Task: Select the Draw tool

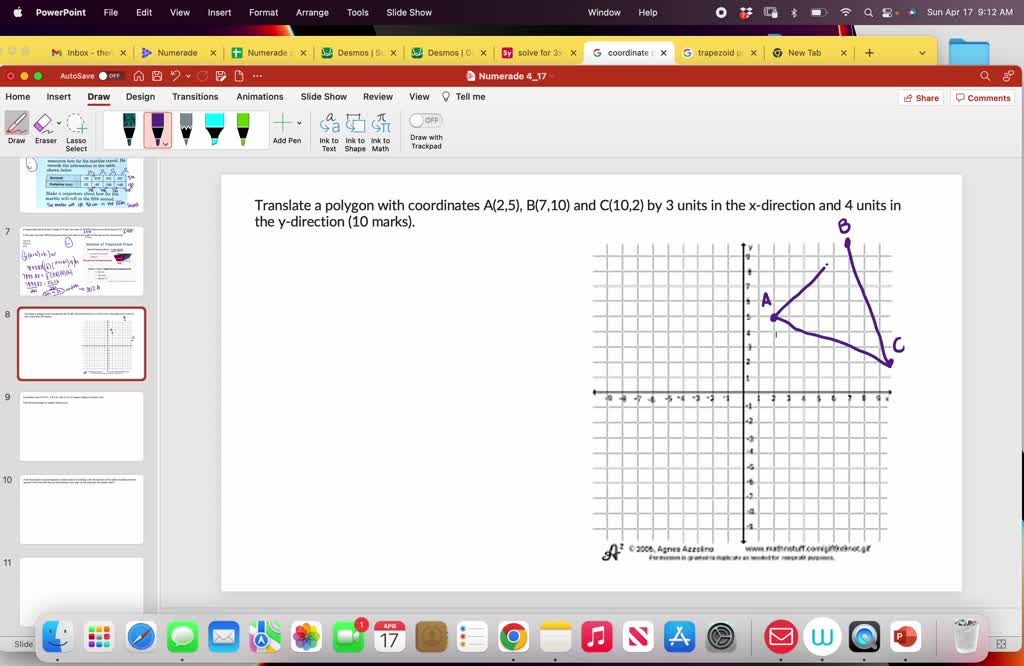Action: pyautogui.click(x=17, y=124)
